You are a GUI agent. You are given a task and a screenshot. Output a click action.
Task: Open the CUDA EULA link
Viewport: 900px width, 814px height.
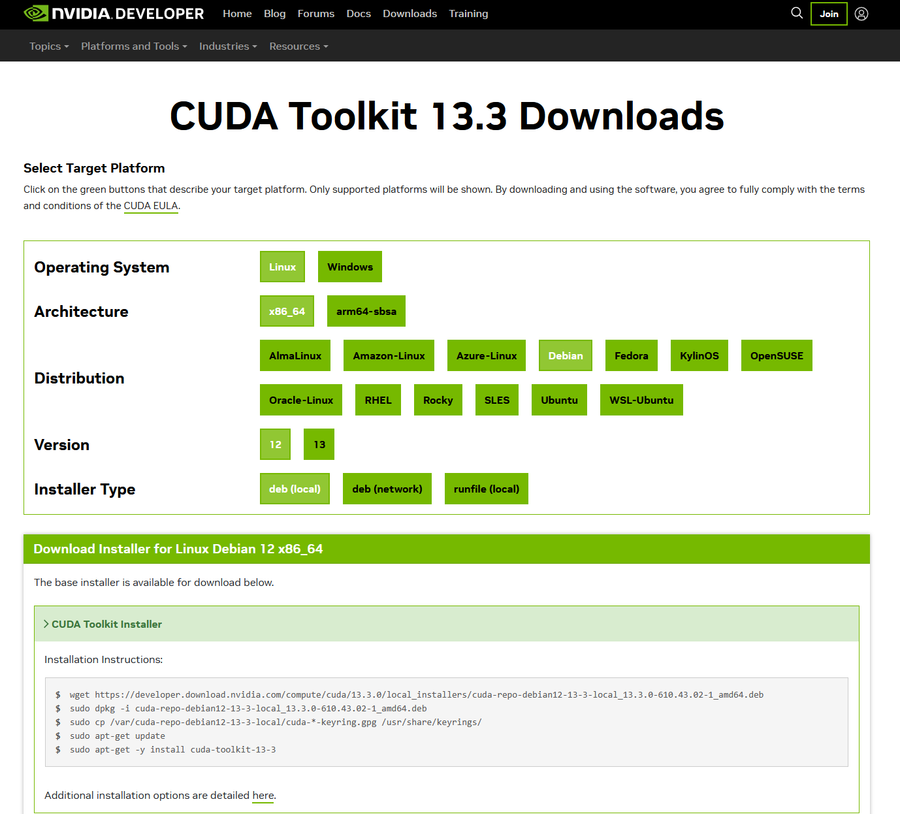(x=151, y=206)
